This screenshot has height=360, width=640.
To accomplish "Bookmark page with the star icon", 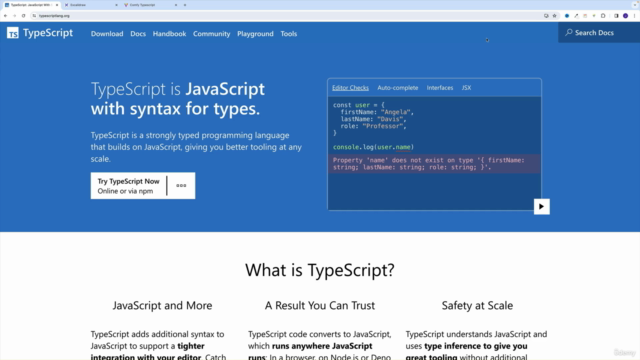I will (554, 16).
